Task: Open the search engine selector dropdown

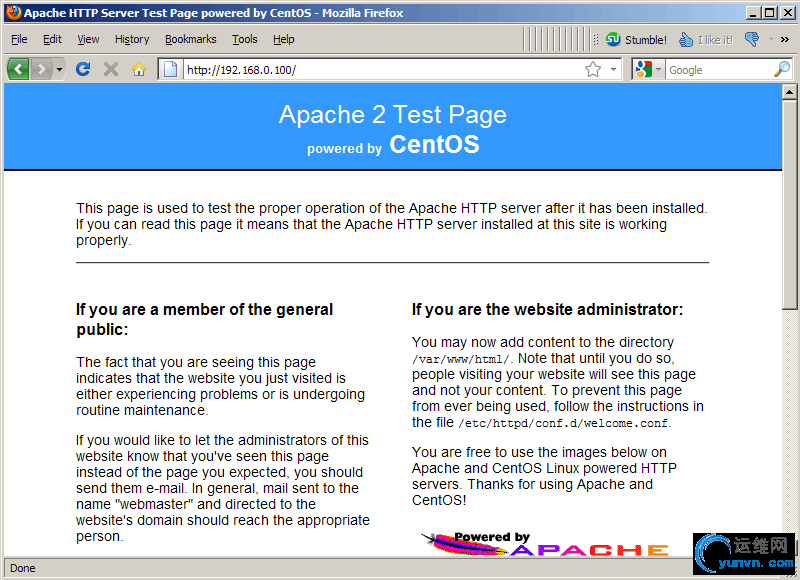Action: tap(659, 69)
